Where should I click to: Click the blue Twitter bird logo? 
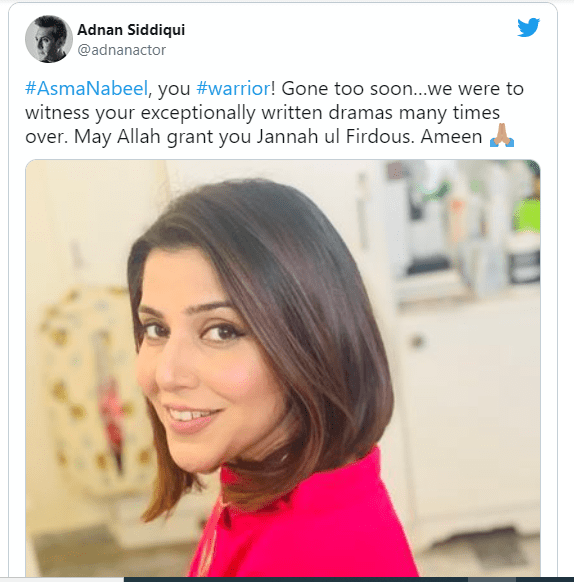[x=528, y=27]
